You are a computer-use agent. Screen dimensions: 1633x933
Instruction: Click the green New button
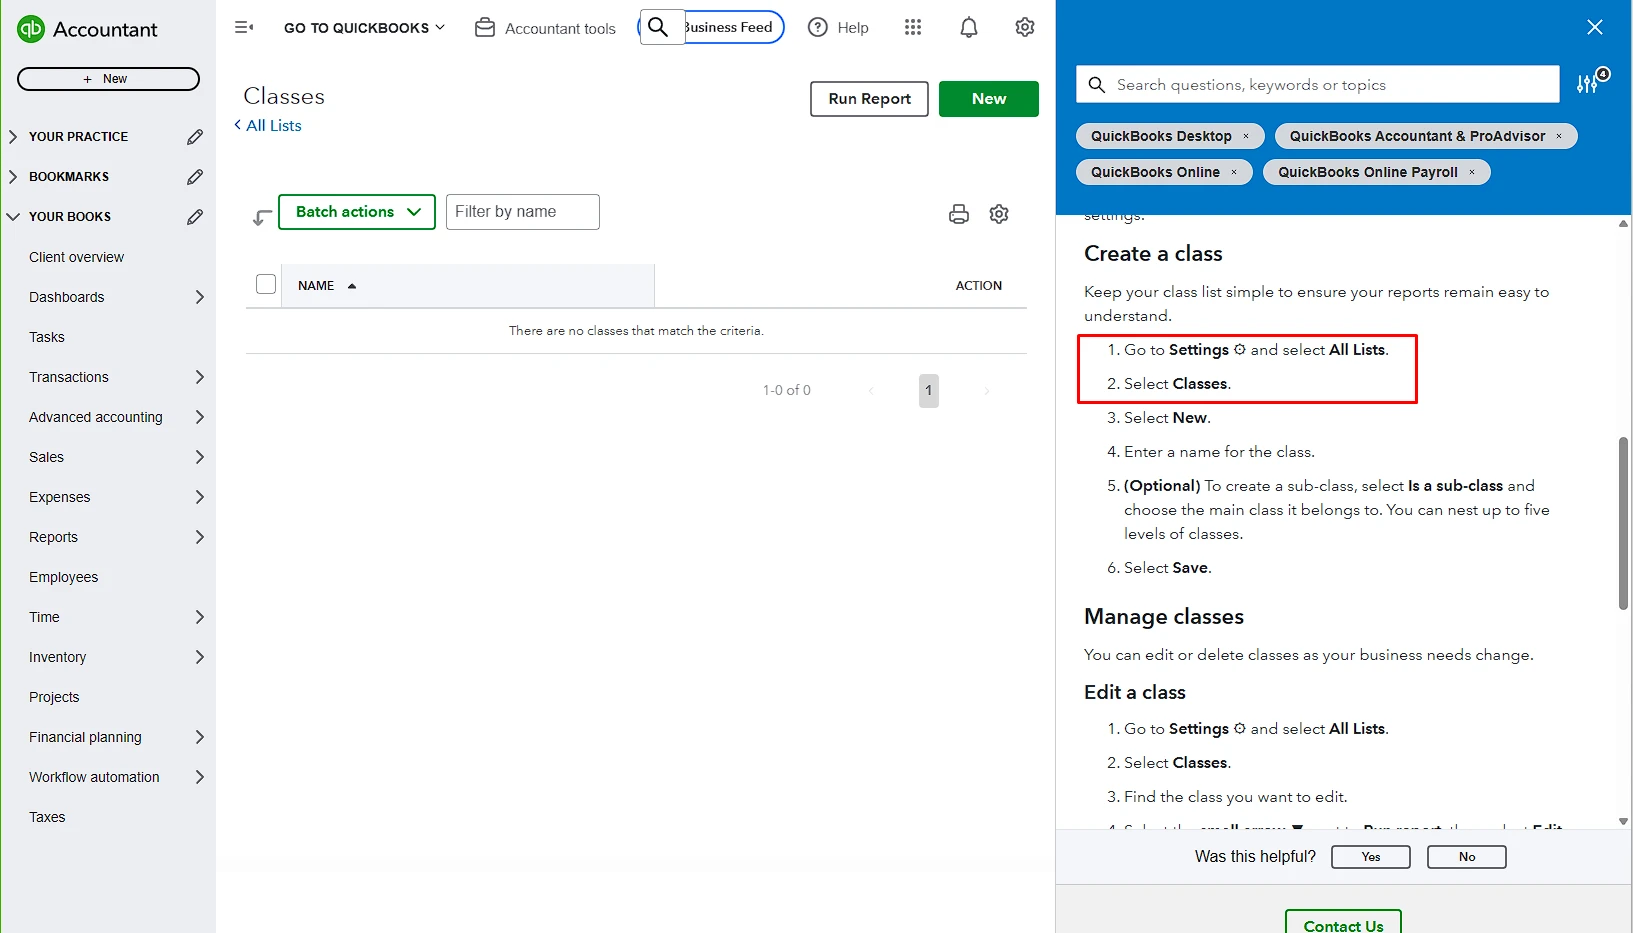click(x=988, y=98)
